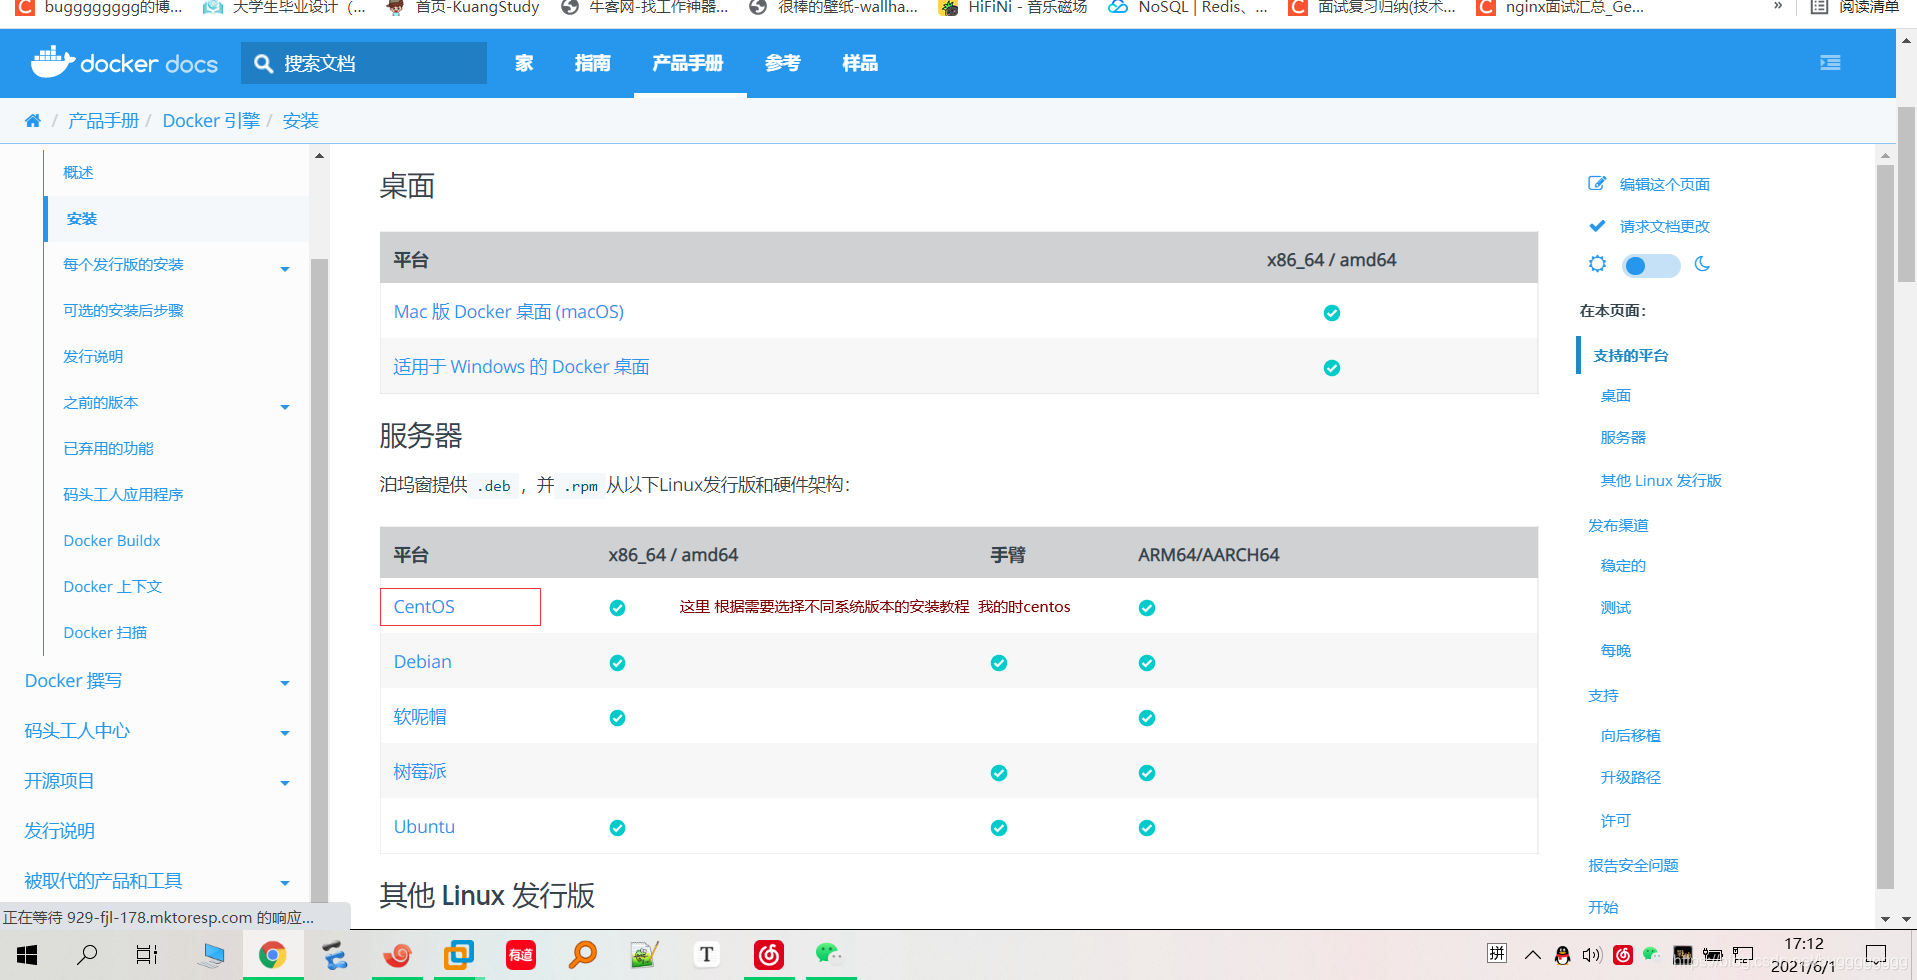
Task: Open WeChat from the taskbar
Action: pyautogui.click(x=829, y=954)
